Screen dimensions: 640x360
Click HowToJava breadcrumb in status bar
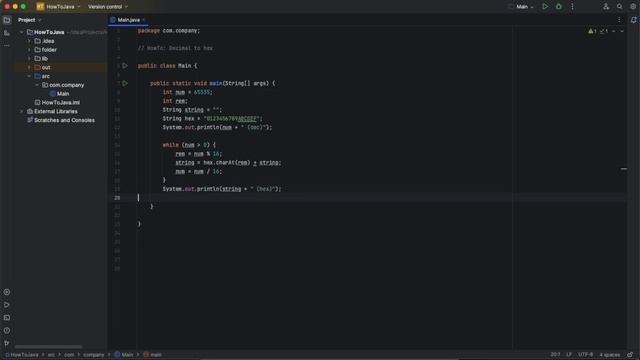[x=22, y=355]
